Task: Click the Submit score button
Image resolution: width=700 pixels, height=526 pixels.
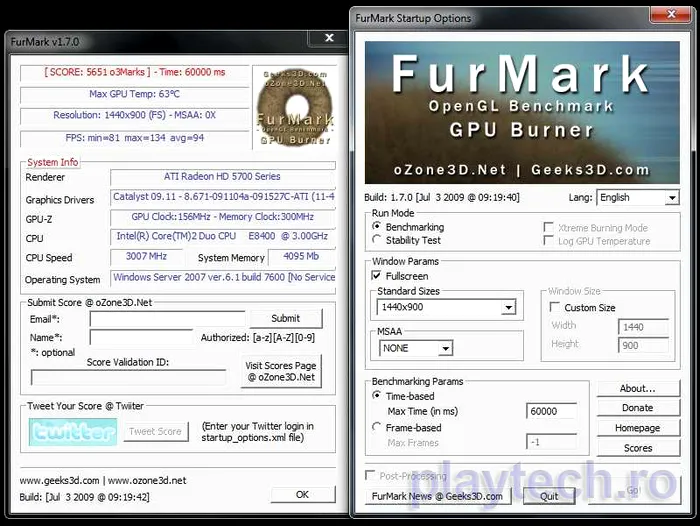Action: [x=286, y=318]
